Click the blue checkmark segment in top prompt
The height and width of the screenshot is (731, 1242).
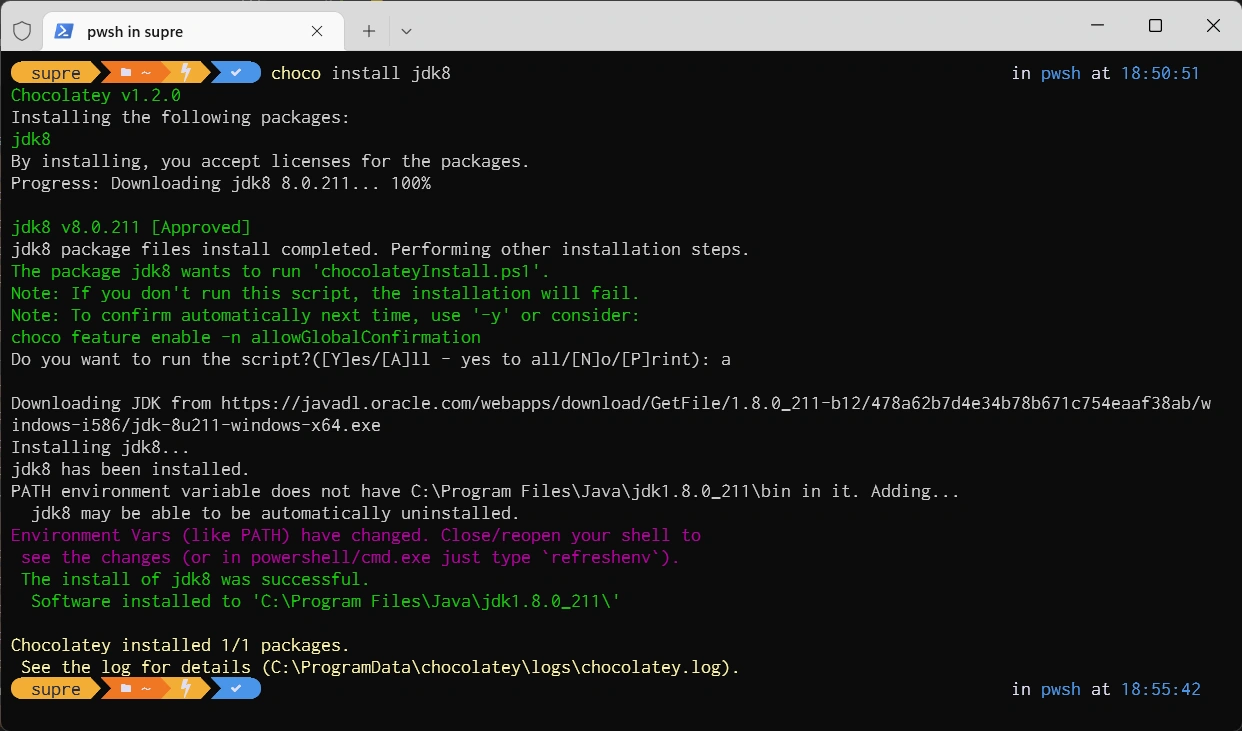tap(237, 73)
